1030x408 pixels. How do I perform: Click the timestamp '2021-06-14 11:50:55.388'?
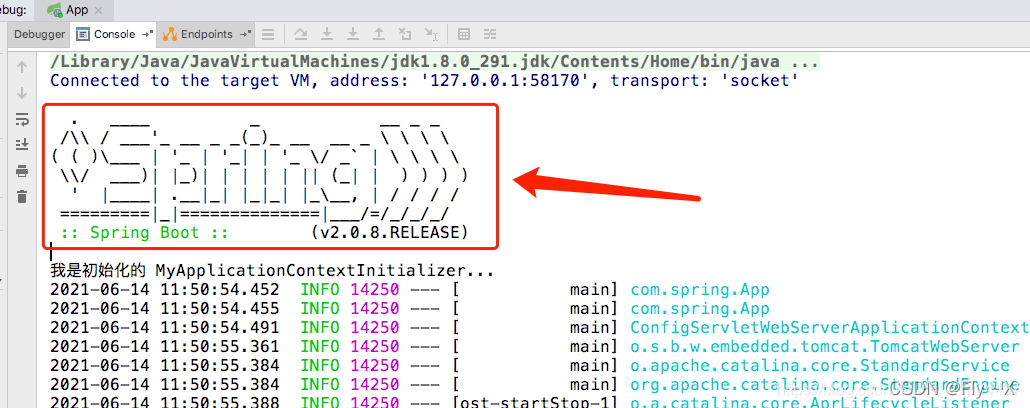pyautogui.click(x=164, y=402)
